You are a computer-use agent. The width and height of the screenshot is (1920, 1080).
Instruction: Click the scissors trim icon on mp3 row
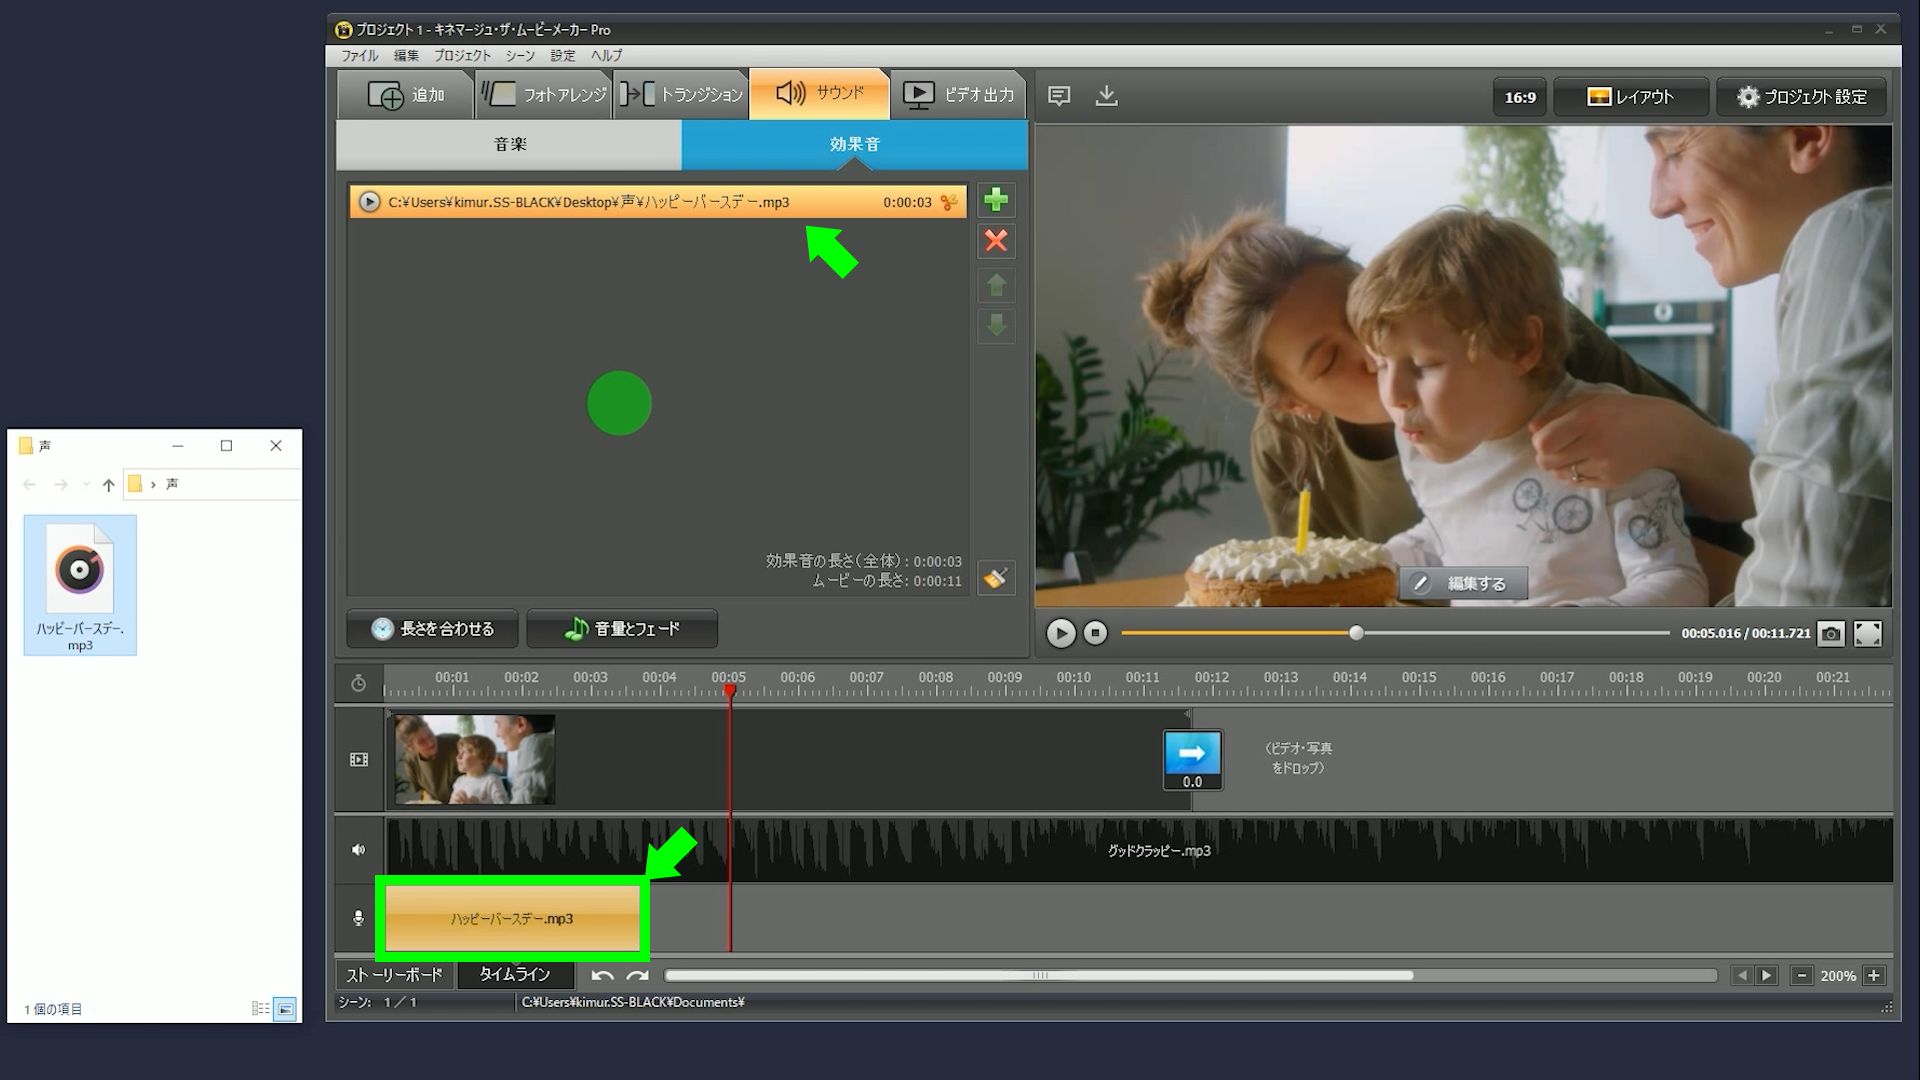(948, 202)
